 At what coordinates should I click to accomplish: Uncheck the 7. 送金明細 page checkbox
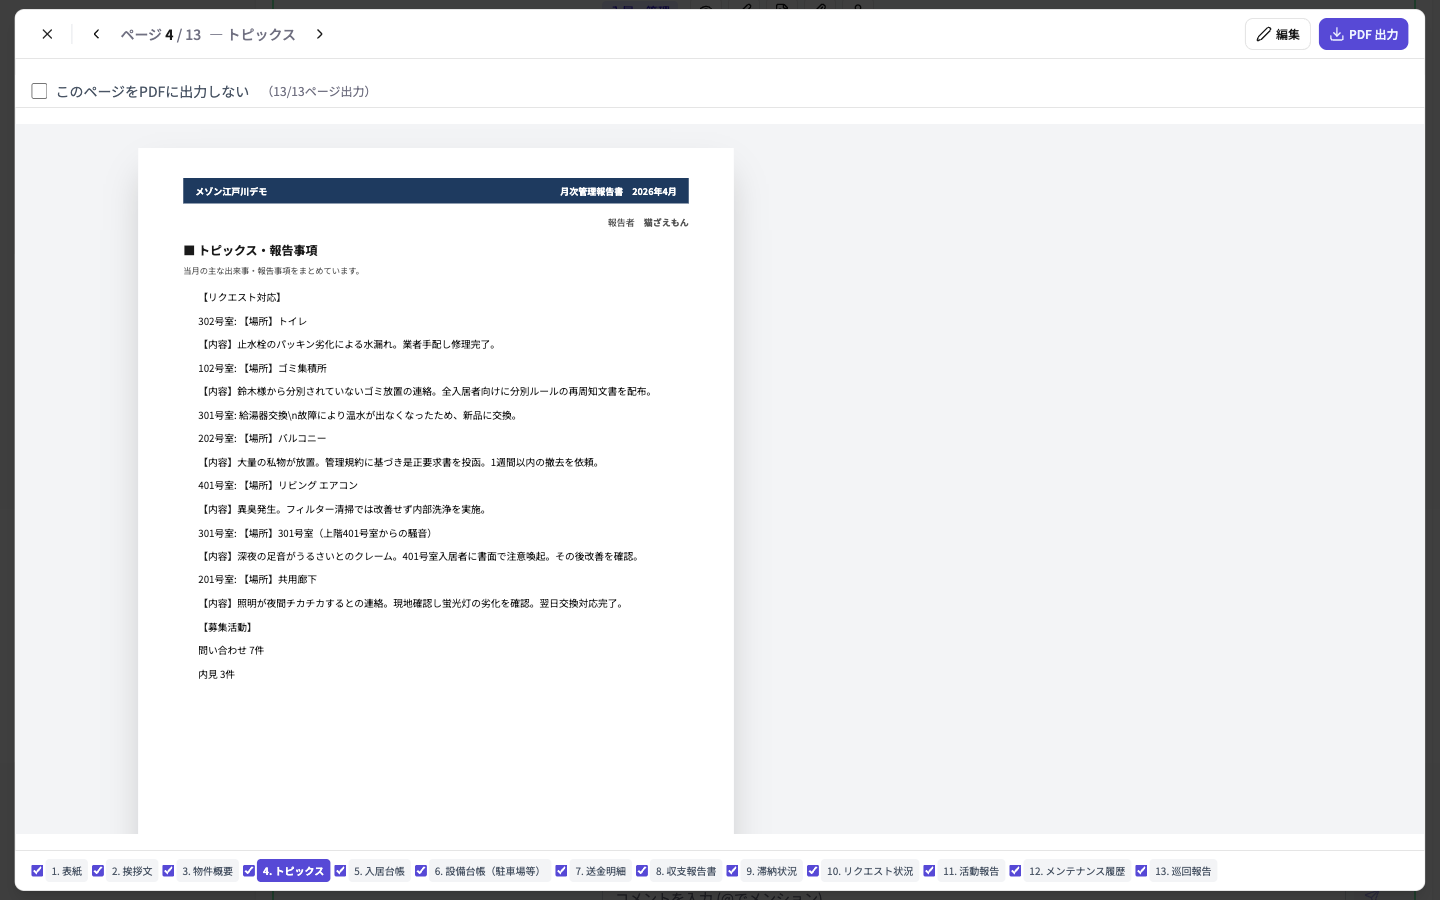coord(561,871)
